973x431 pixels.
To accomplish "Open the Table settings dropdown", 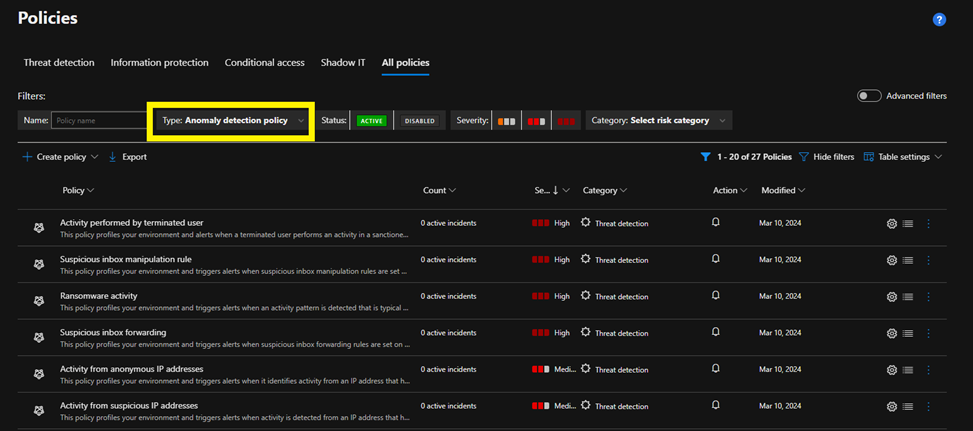I will (903, 157).
